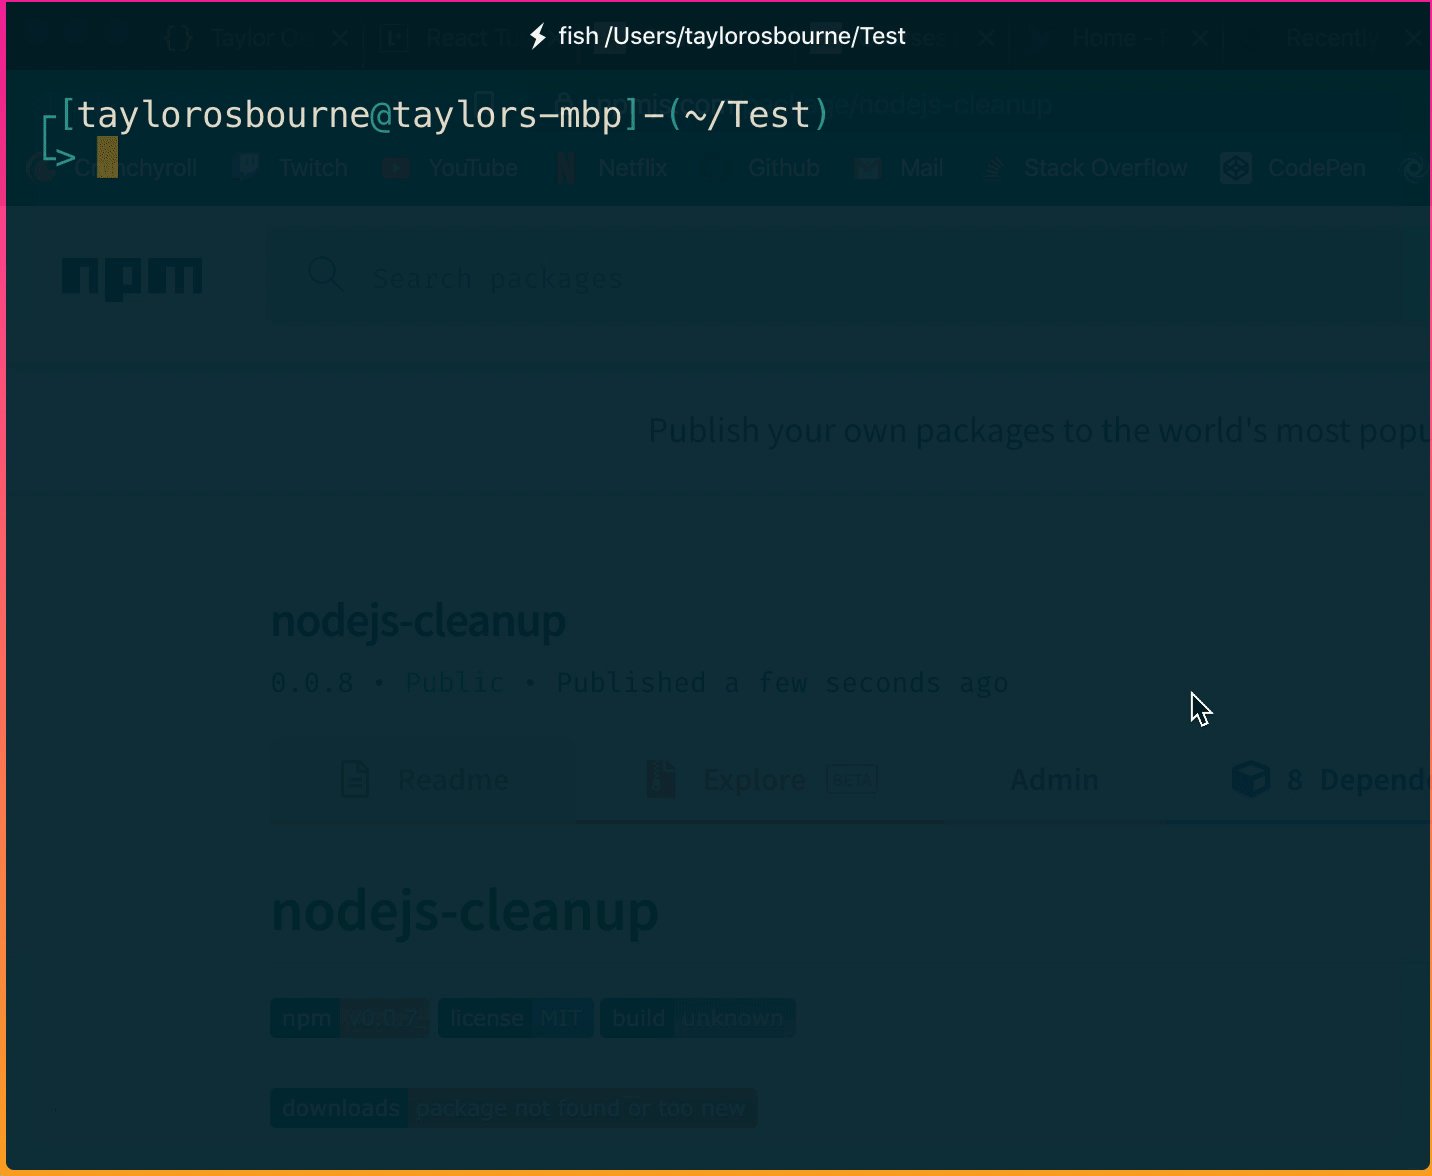Close the 'Home -' browser tab
The height and width of the screenshot is (1176, 1432).
click(x=1200, y=39)
